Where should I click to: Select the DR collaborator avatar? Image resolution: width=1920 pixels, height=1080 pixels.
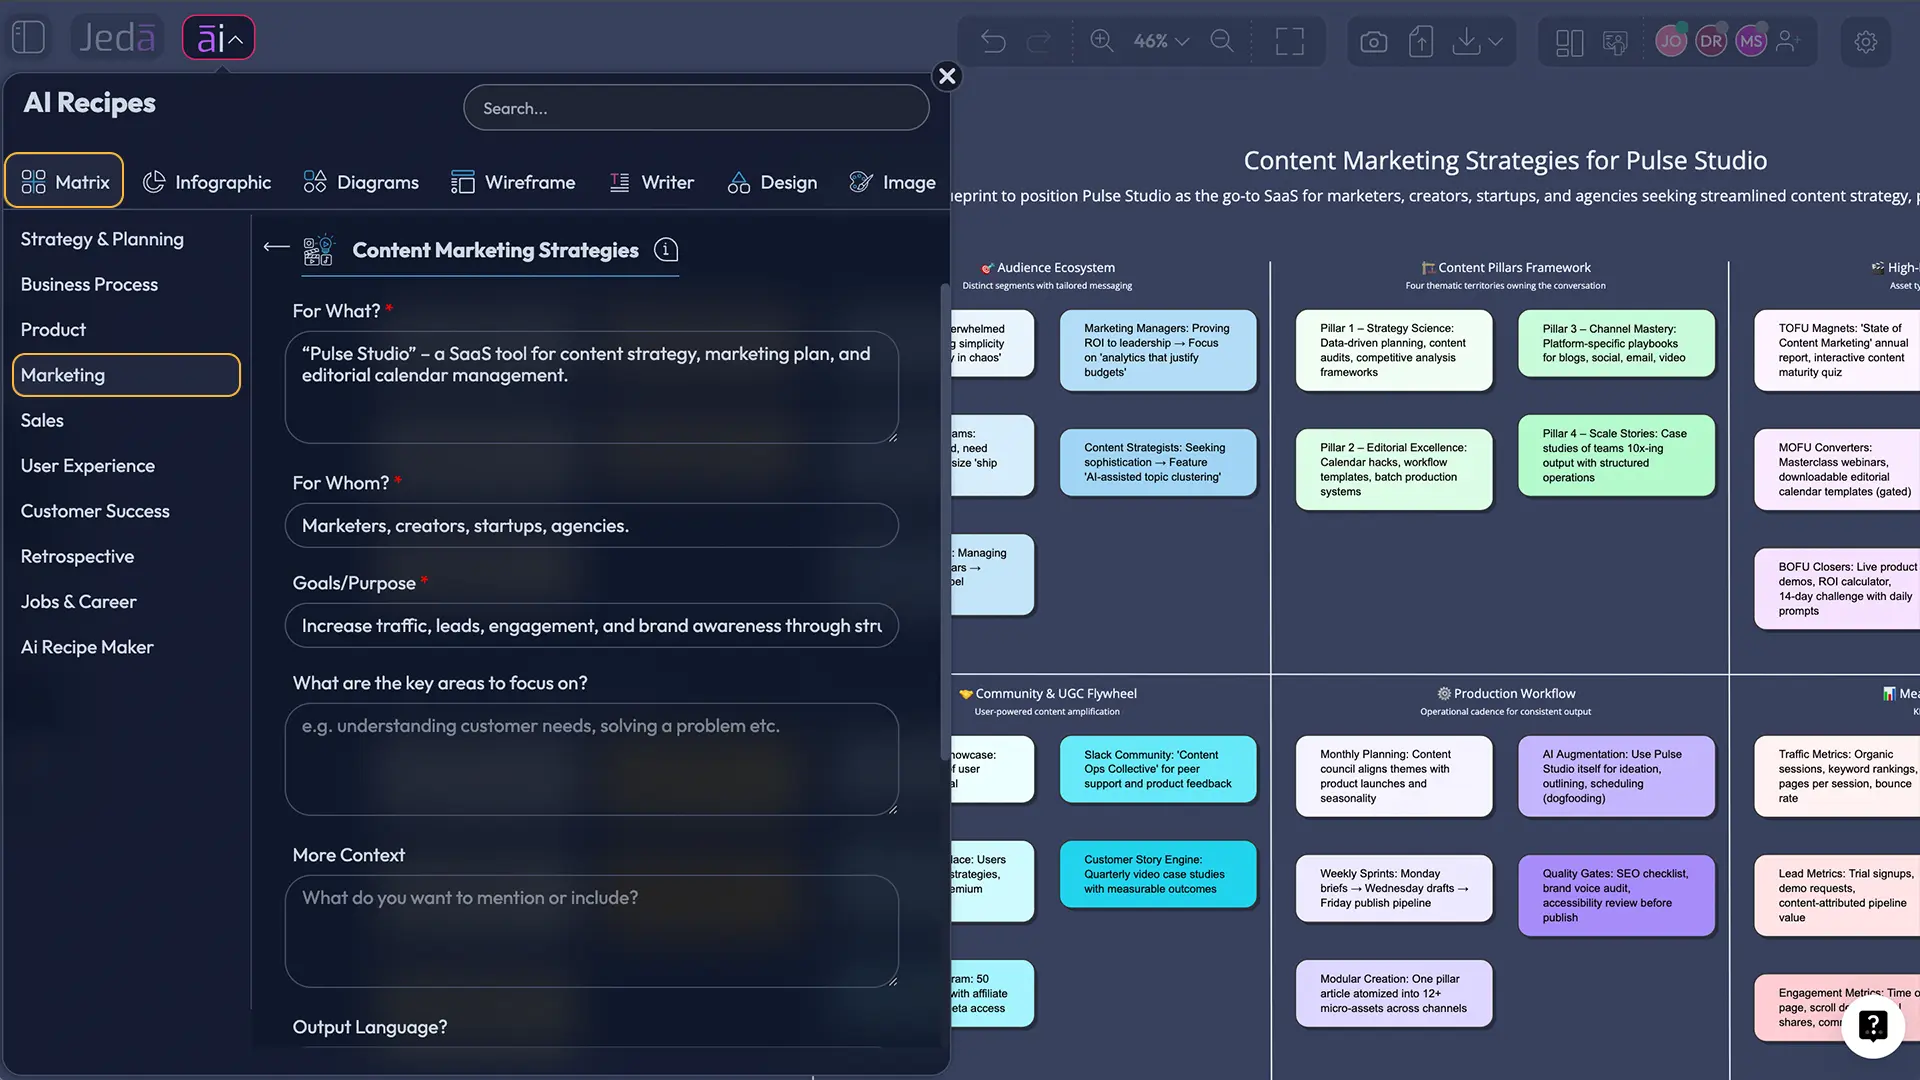pyautogui.click(x=1711, y=41)
